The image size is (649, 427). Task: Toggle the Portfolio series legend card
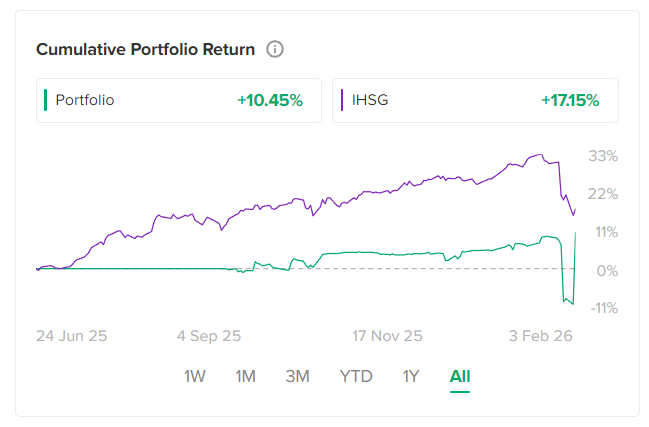(179, 100)
